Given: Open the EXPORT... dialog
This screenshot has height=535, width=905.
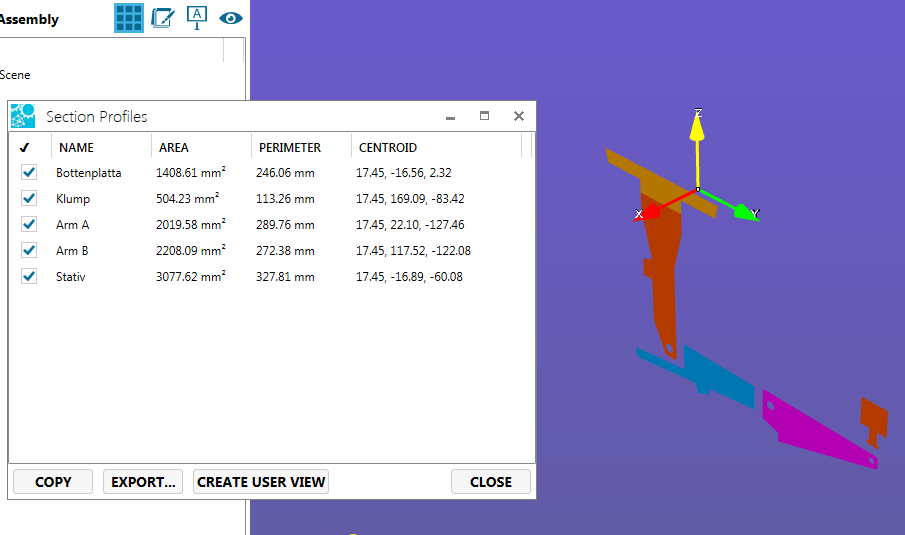Looking at the screenshot, I should pyautogui.click(x=143, y=482).
